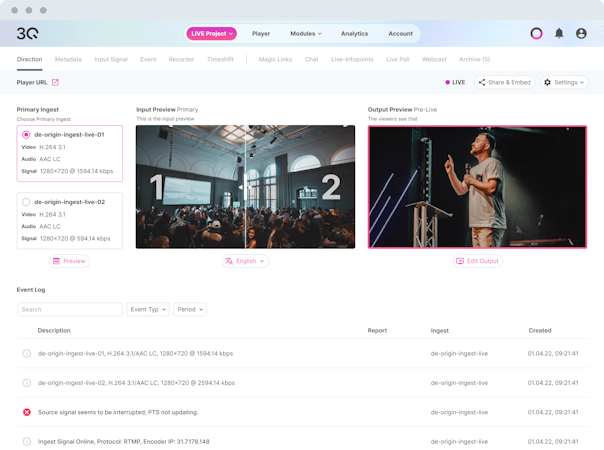Open Analytics in top navigation
The width and height of the screenshot is (604, 450).
click(x=354, y=34)
